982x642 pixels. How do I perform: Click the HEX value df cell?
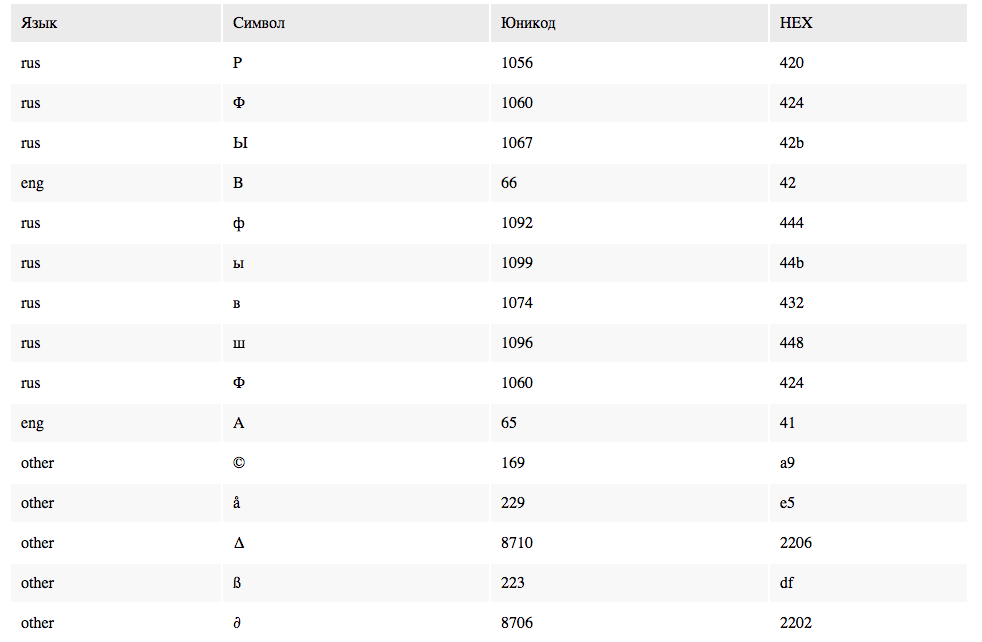point(868,583)
